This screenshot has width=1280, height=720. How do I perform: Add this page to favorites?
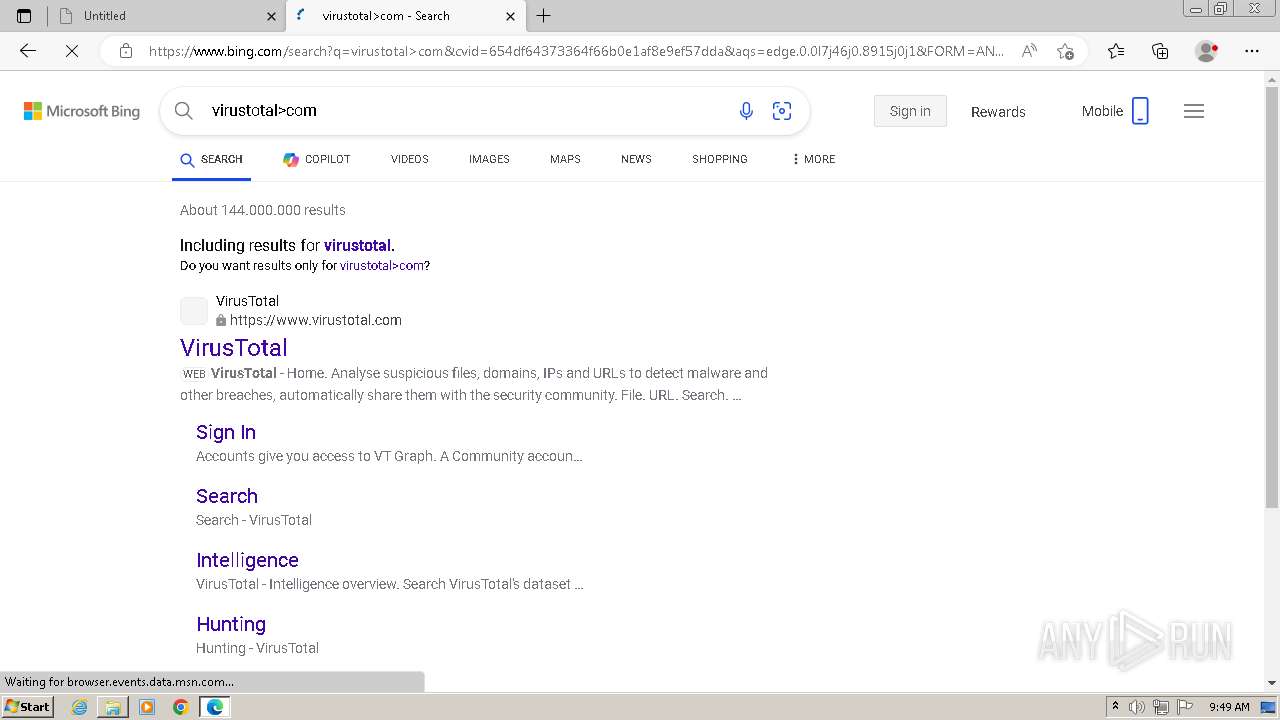tap(1065, 51)
